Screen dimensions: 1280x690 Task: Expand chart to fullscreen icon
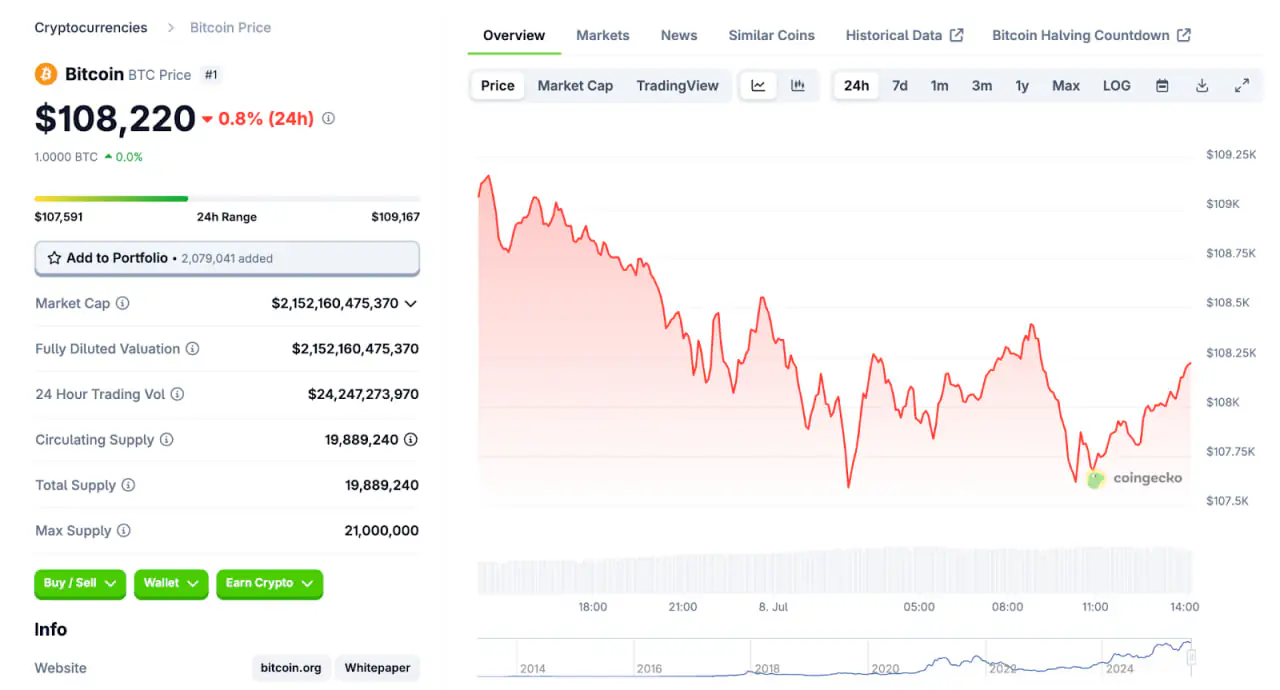1242,86
